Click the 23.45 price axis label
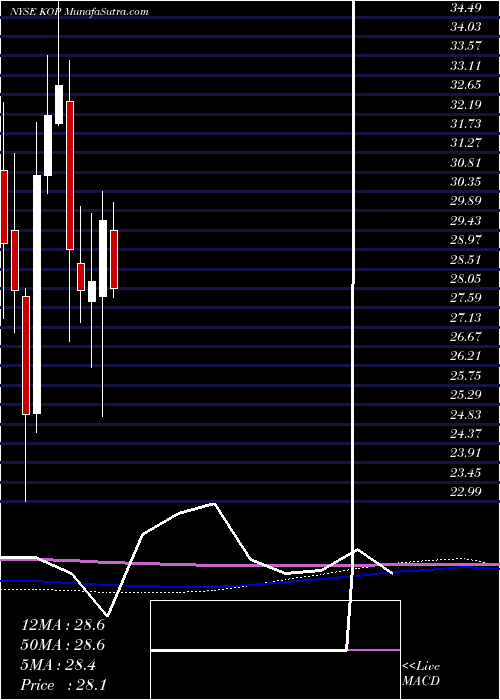This screenshot has height=700, width=500. pyautogui.click(x=466, y=473)
